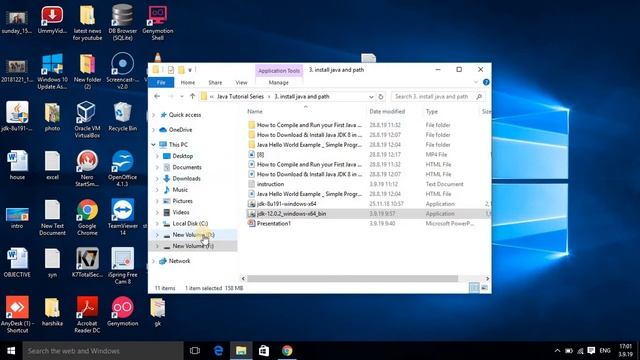This screenshot has height=360, width=640.
Task: Select Downloads in the navigation pane
Action: (x=187, y=178)
